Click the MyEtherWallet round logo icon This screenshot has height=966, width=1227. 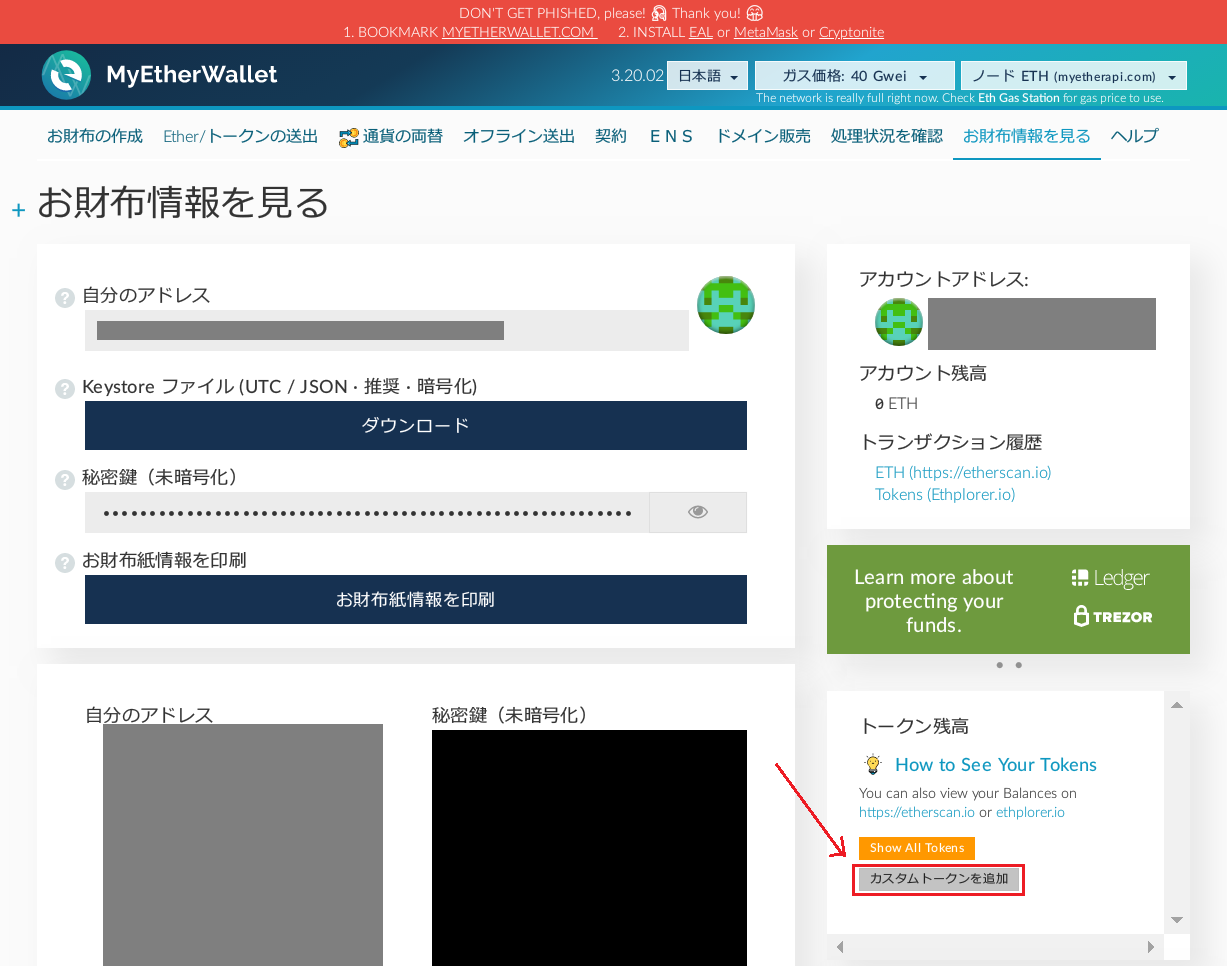66,75
